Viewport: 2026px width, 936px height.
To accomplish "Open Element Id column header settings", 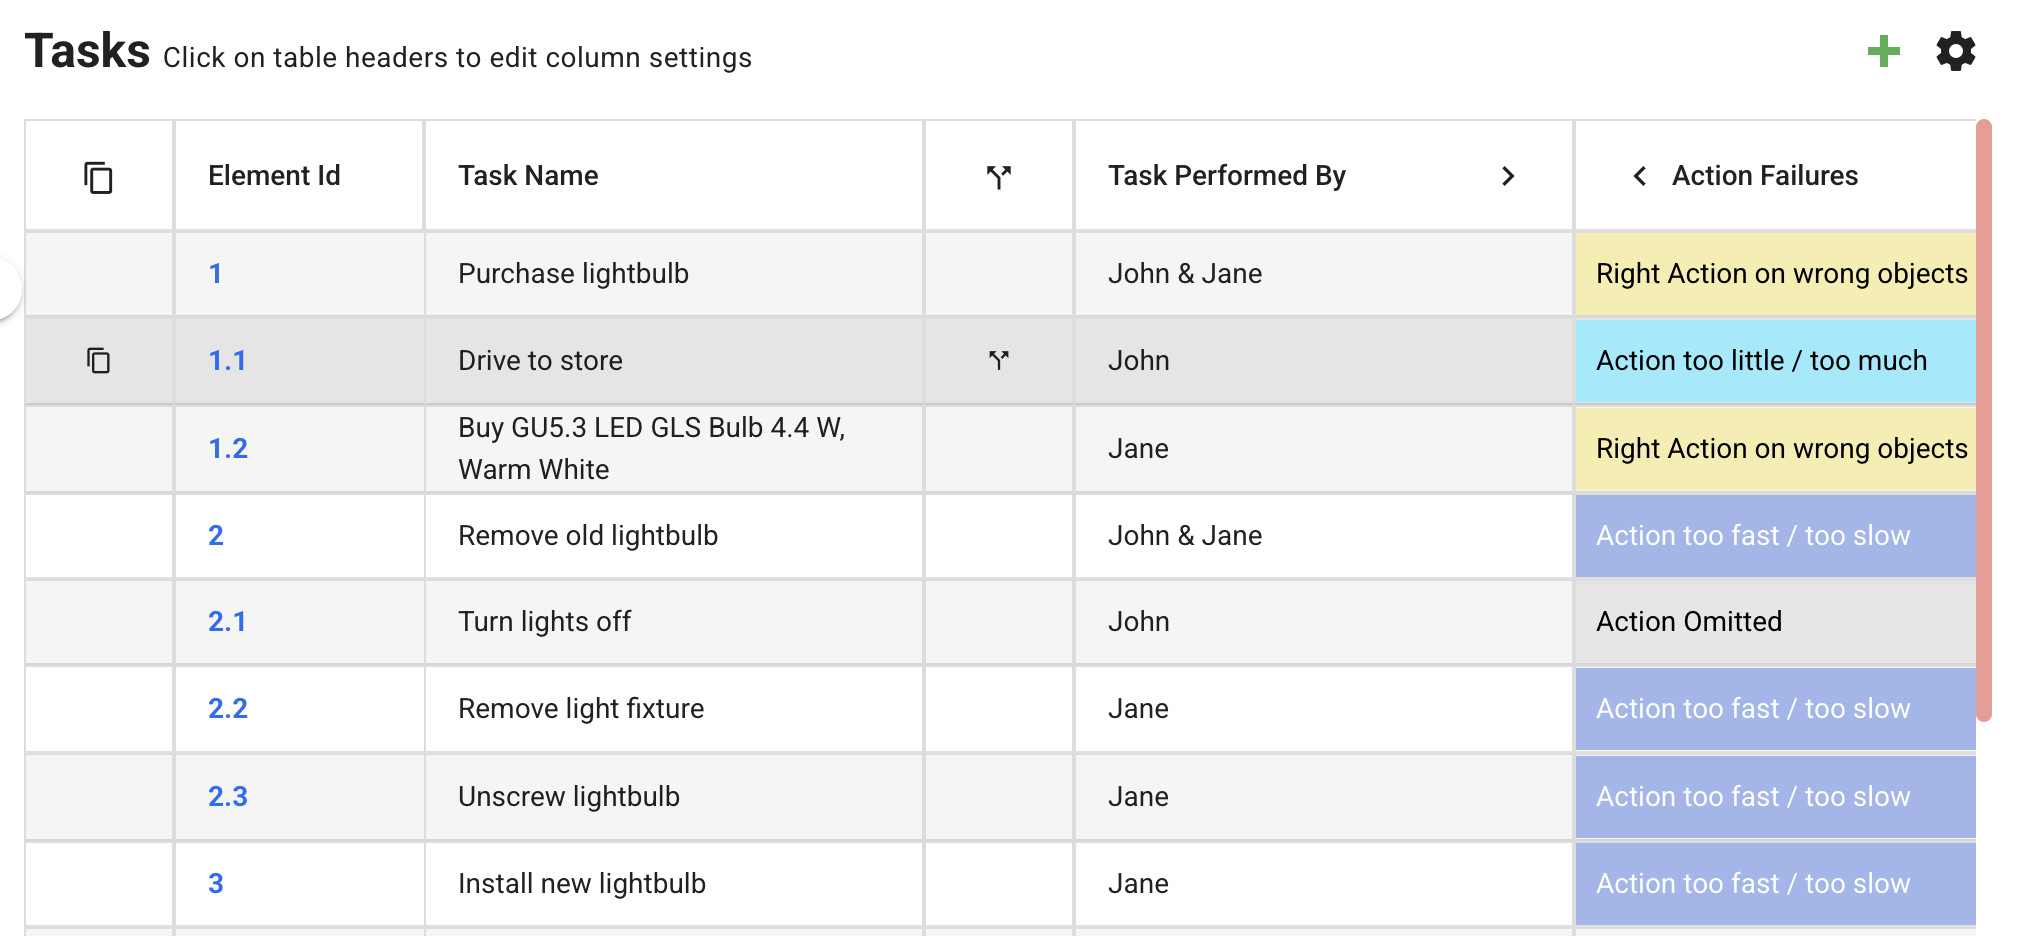I will (274, 176).
